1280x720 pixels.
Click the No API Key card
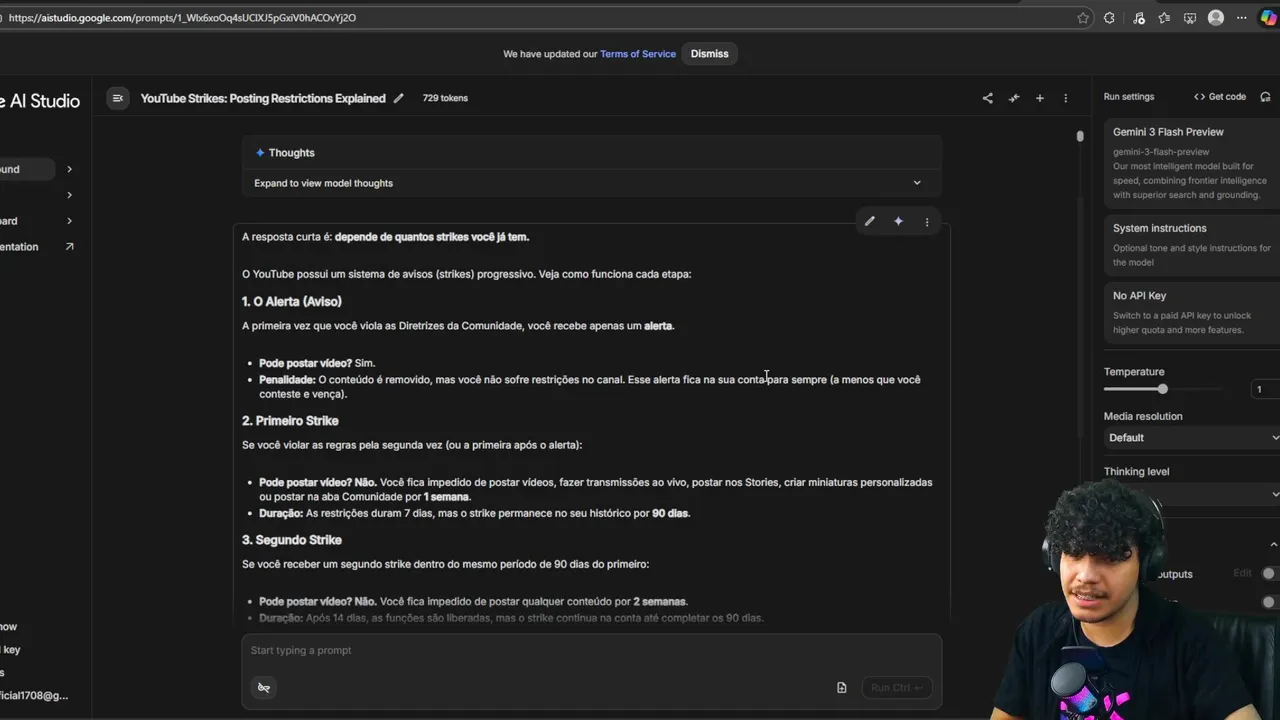click(x=1192, y=312)
